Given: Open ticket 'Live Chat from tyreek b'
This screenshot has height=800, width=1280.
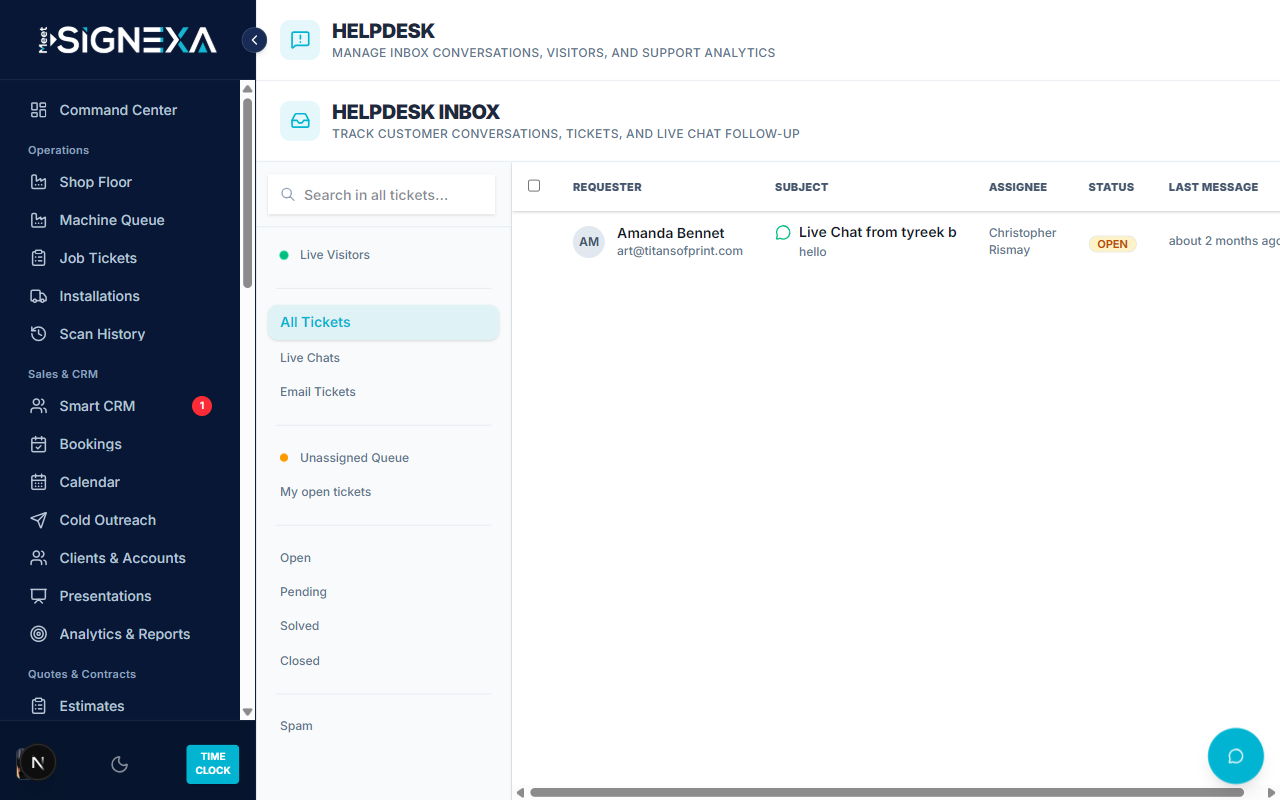Looking at the screenshot, I should coord(878,232).
